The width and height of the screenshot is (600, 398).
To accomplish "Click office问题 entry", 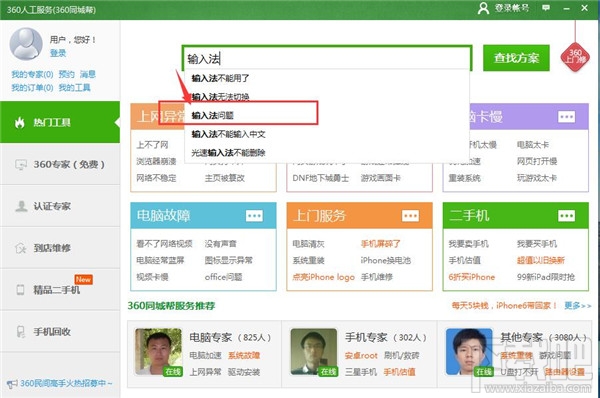I will point(223,277).
